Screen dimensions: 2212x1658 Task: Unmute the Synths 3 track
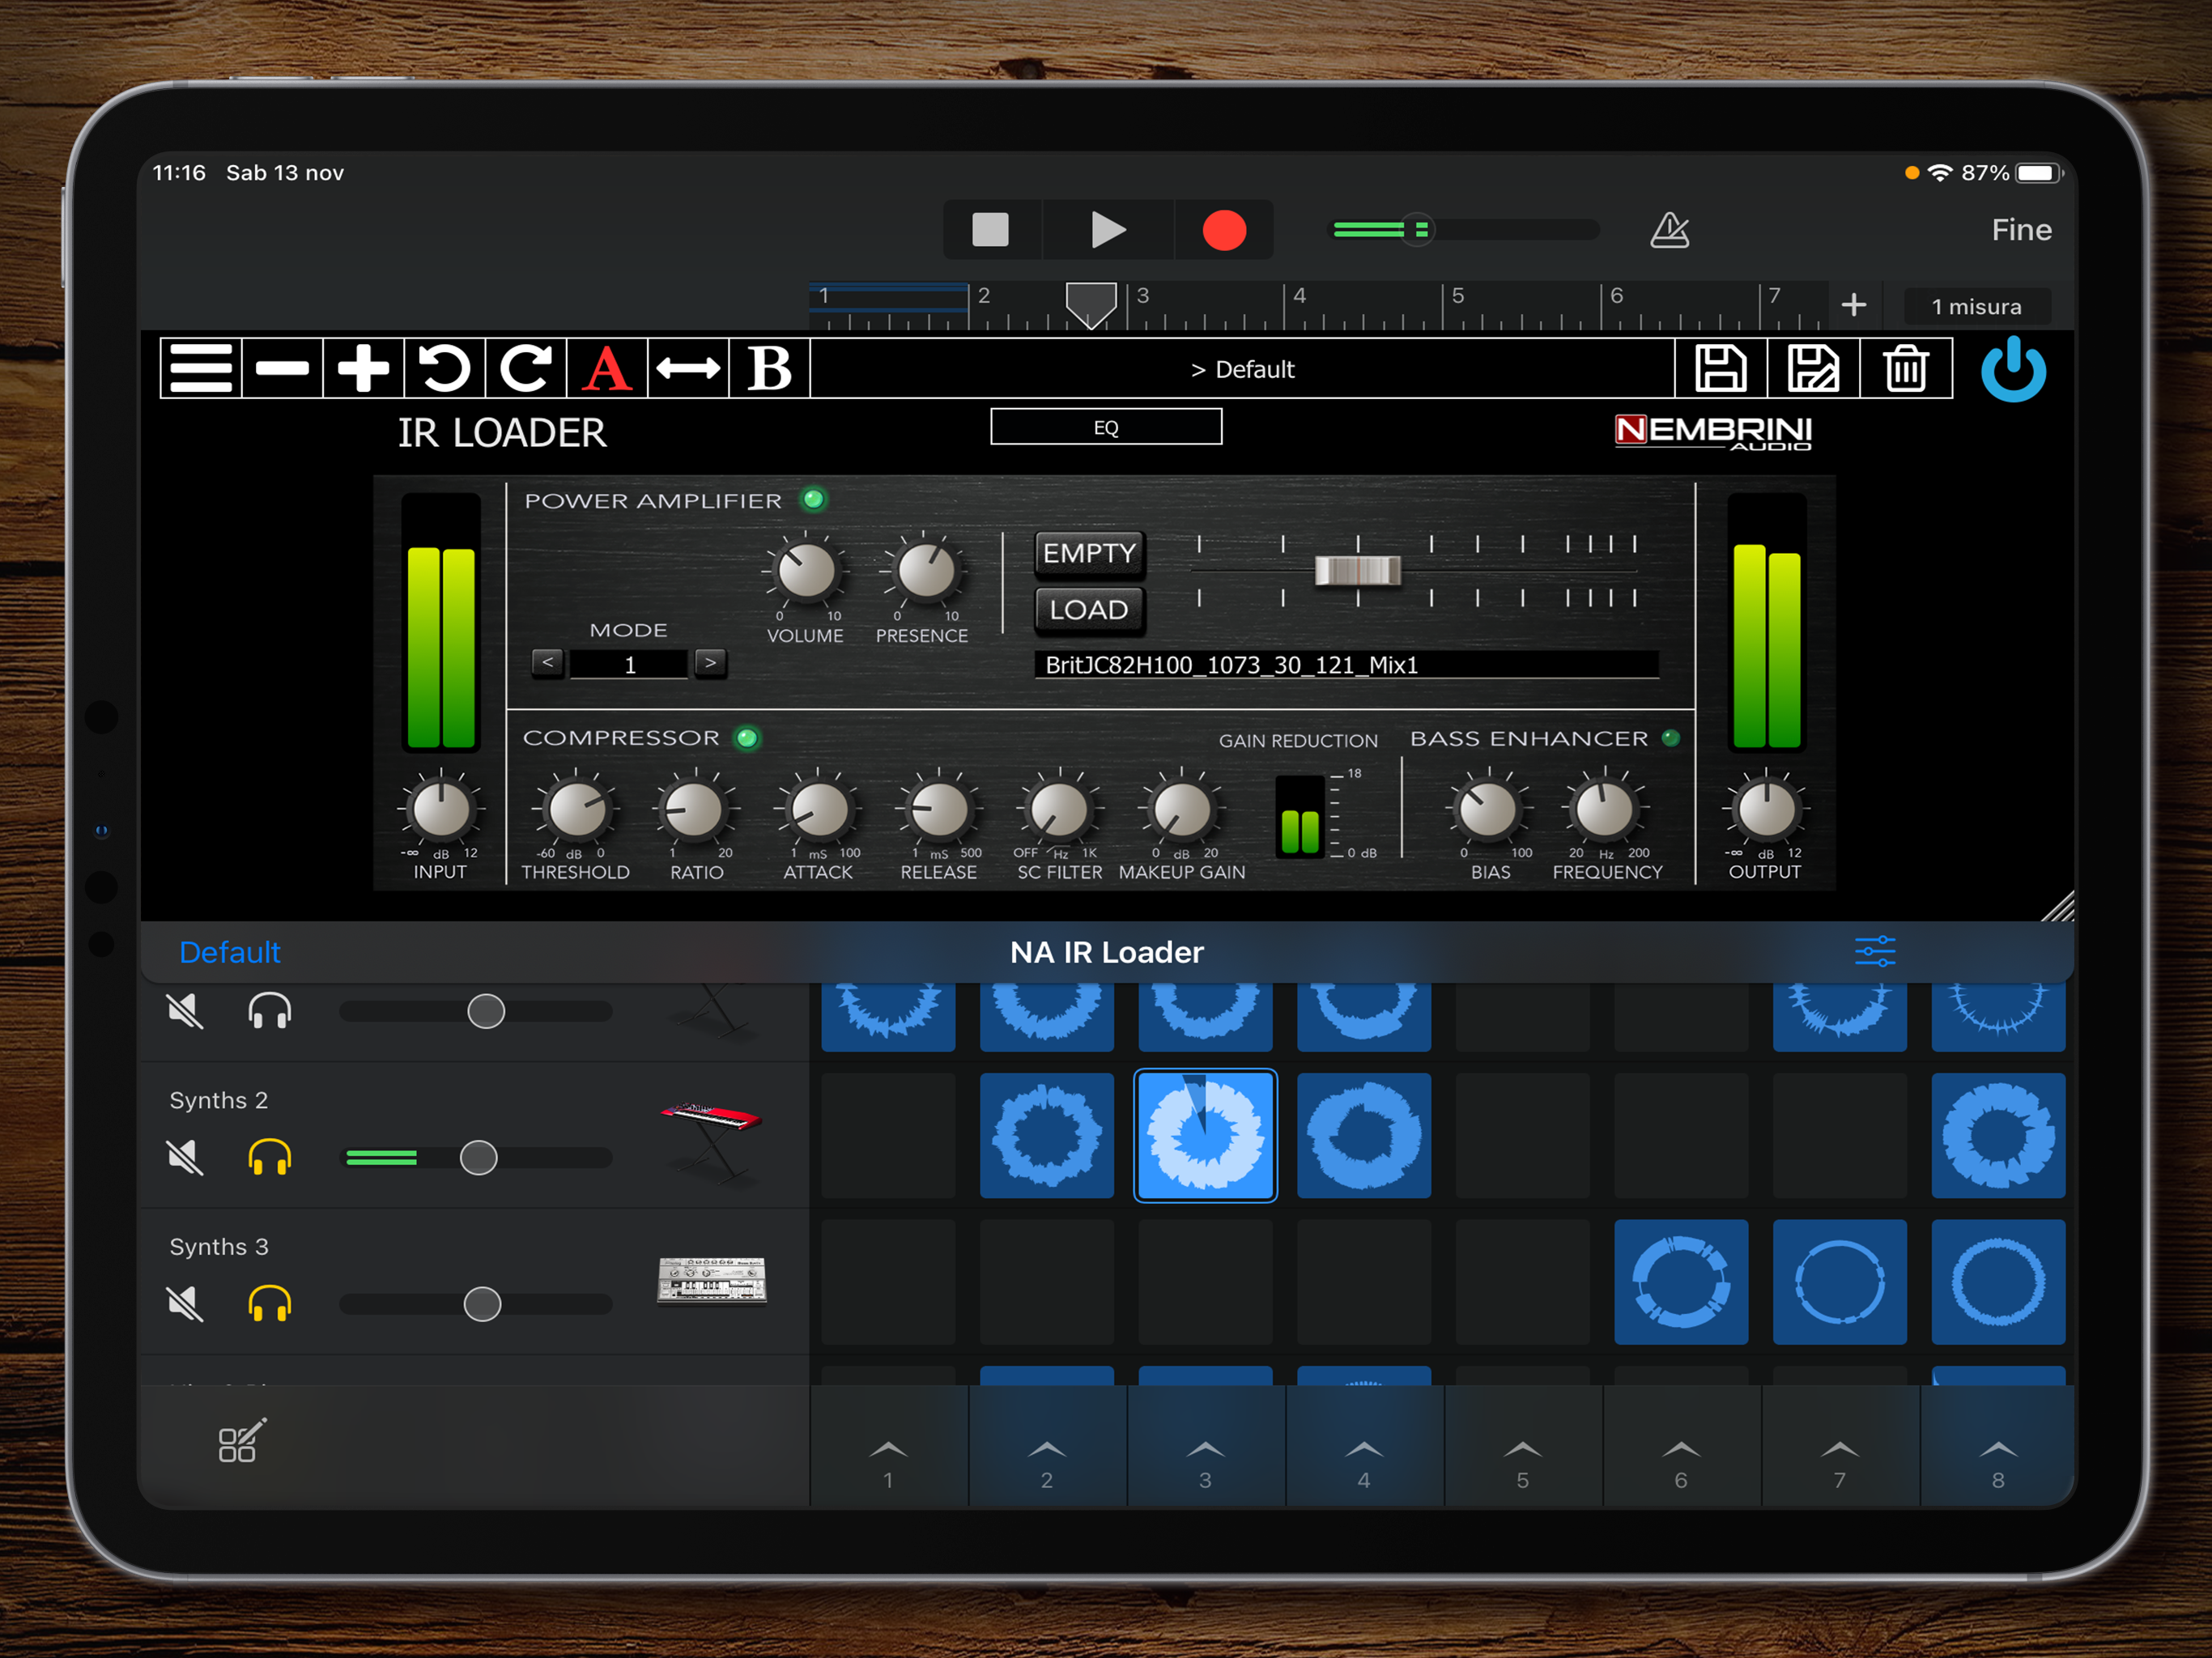[185, 1304]
